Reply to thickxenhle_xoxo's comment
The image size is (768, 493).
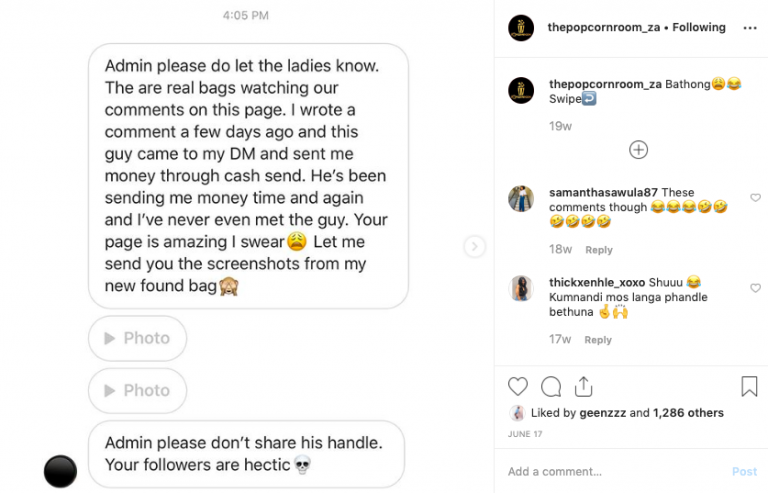[x=598, y=340]
